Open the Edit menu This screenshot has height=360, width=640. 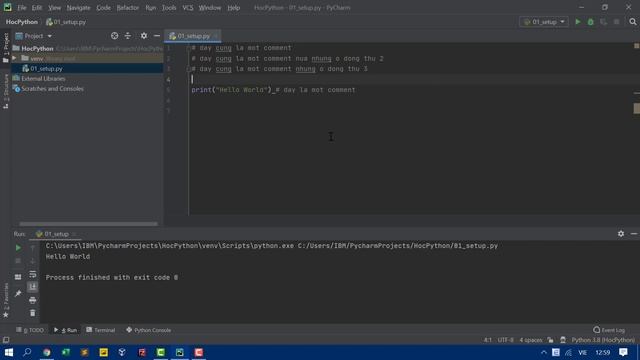tap(37, 8)
